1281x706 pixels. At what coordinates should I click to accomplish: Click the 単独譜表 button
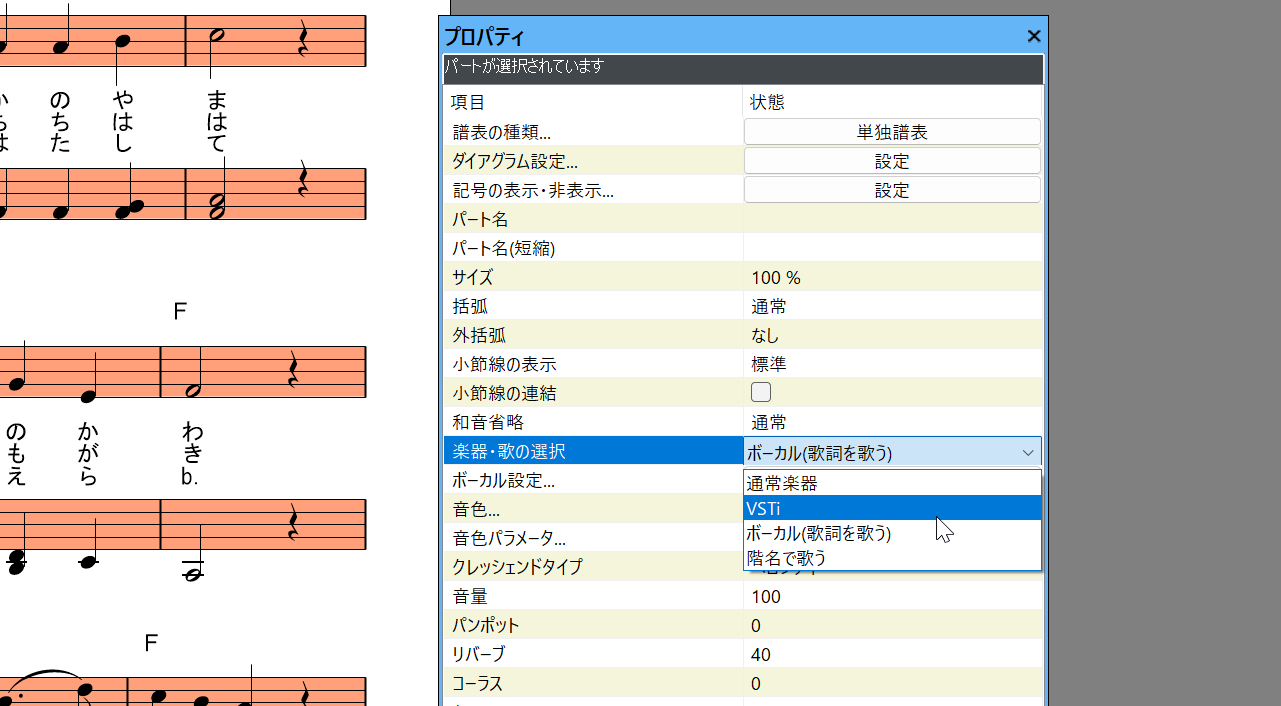click(891, 132)
